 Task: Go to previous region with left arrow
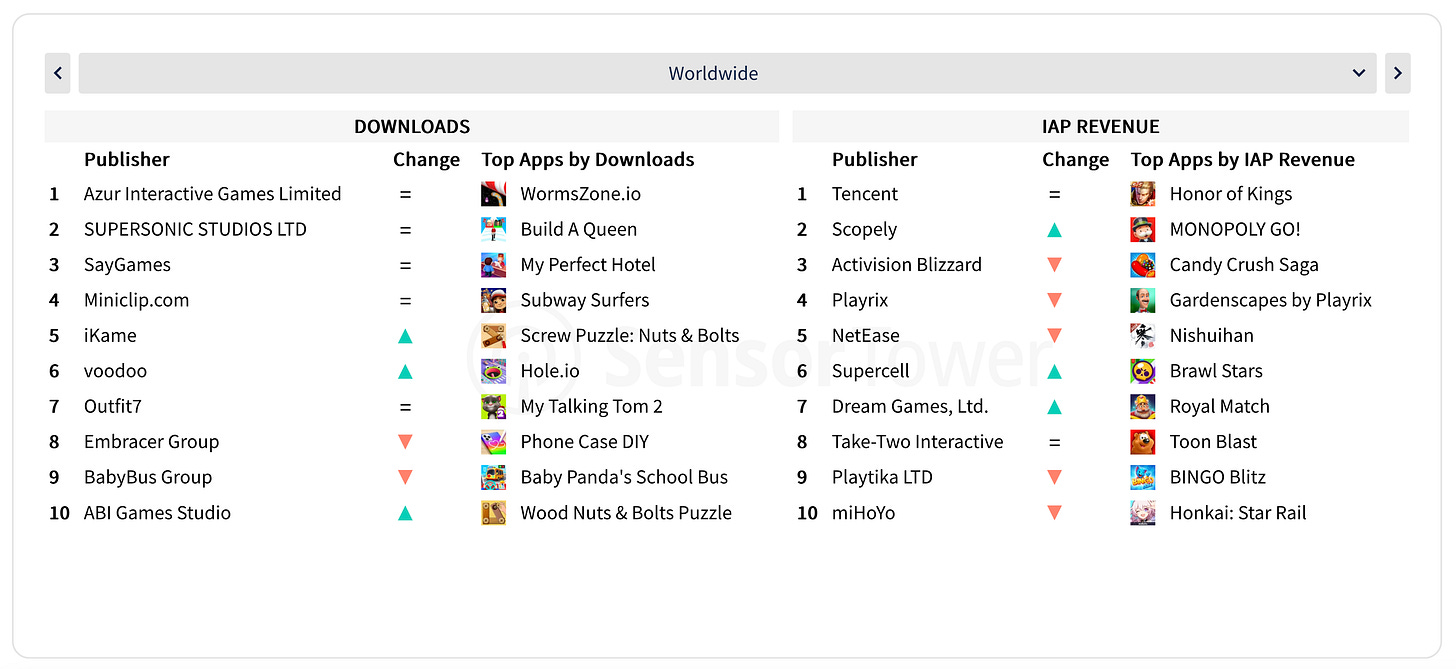coord(58,73)
